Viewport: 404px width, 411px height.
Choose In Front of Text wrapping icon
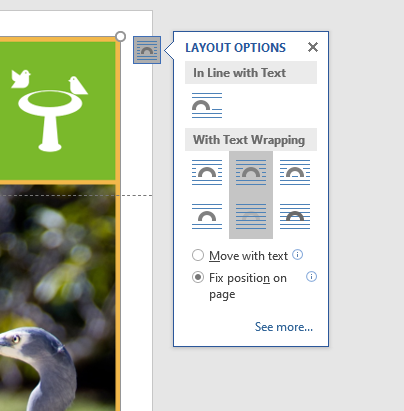pyautogui.click(x=295, y=217)
